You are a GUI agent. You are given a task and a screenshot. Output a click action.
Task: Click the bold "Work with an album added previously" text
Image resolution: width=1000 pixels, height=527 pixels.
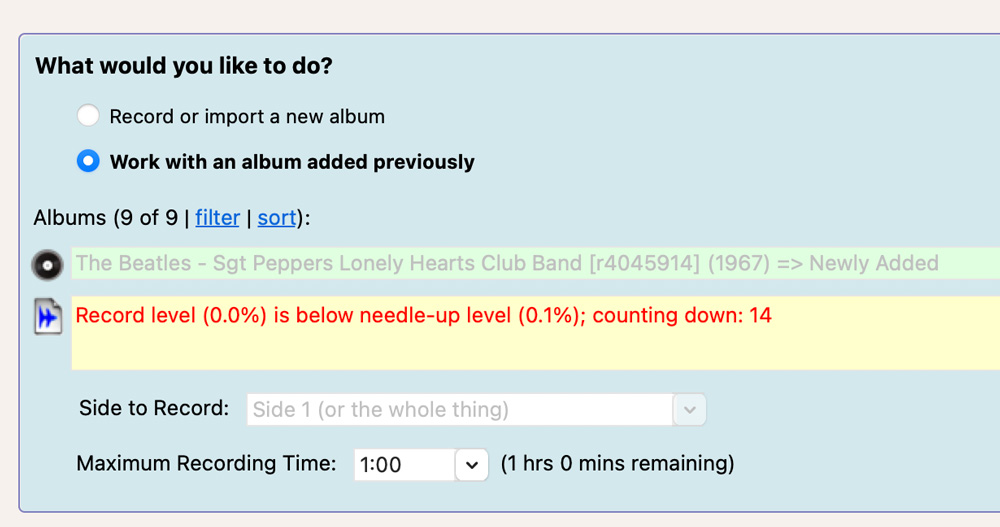(292, 161)
